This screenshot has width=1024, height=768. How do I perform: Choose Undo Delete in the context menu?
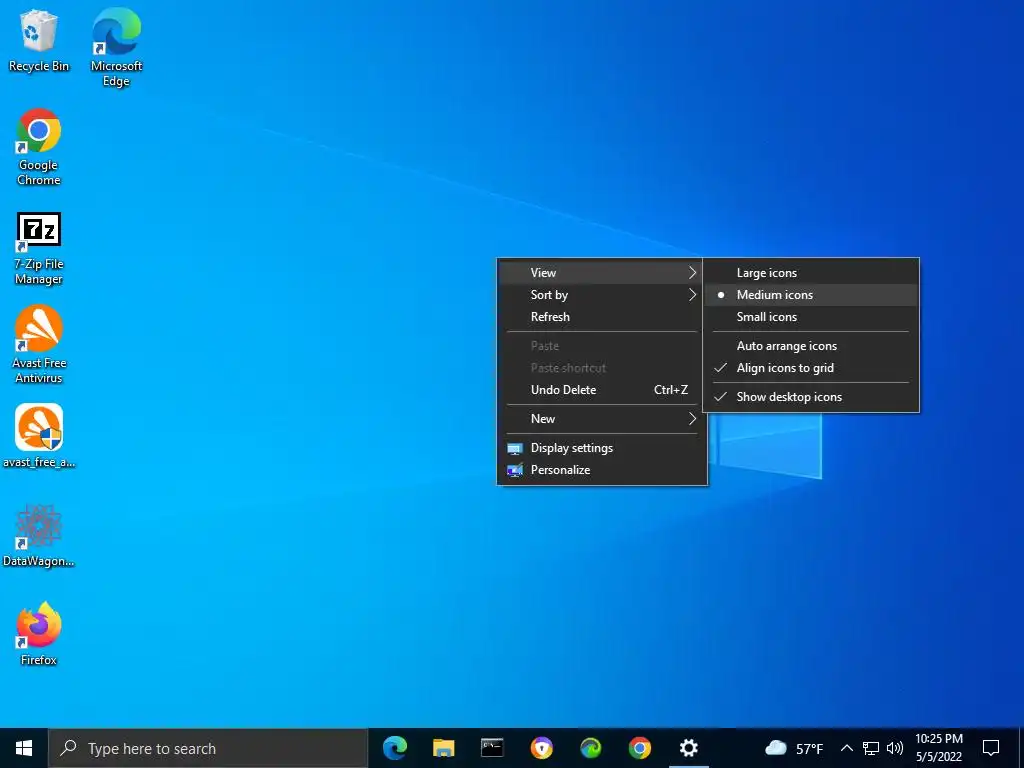coord(601,391)
